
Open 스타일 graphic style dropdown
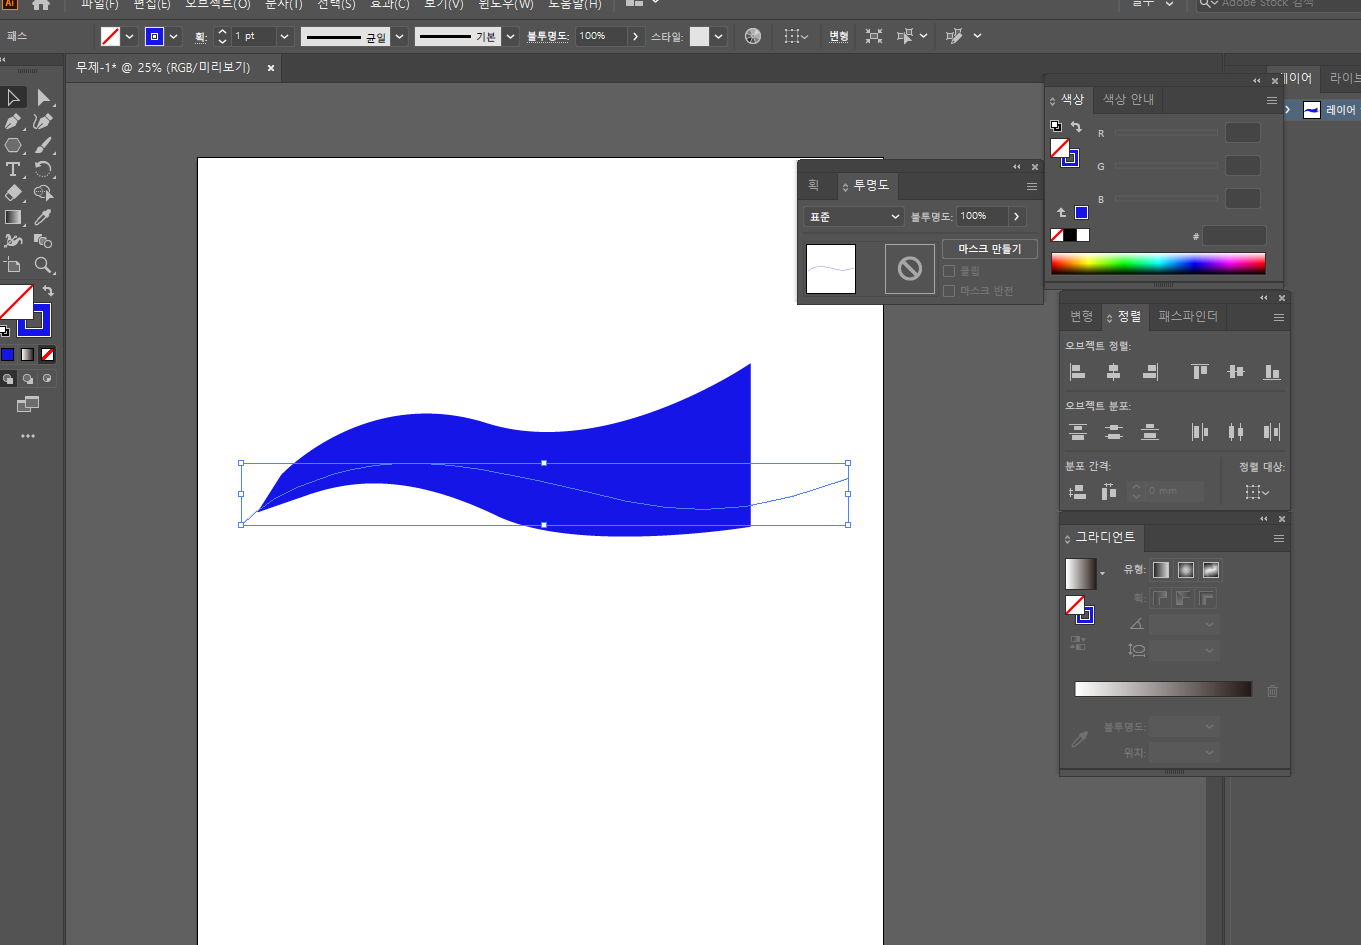point(718,36)
